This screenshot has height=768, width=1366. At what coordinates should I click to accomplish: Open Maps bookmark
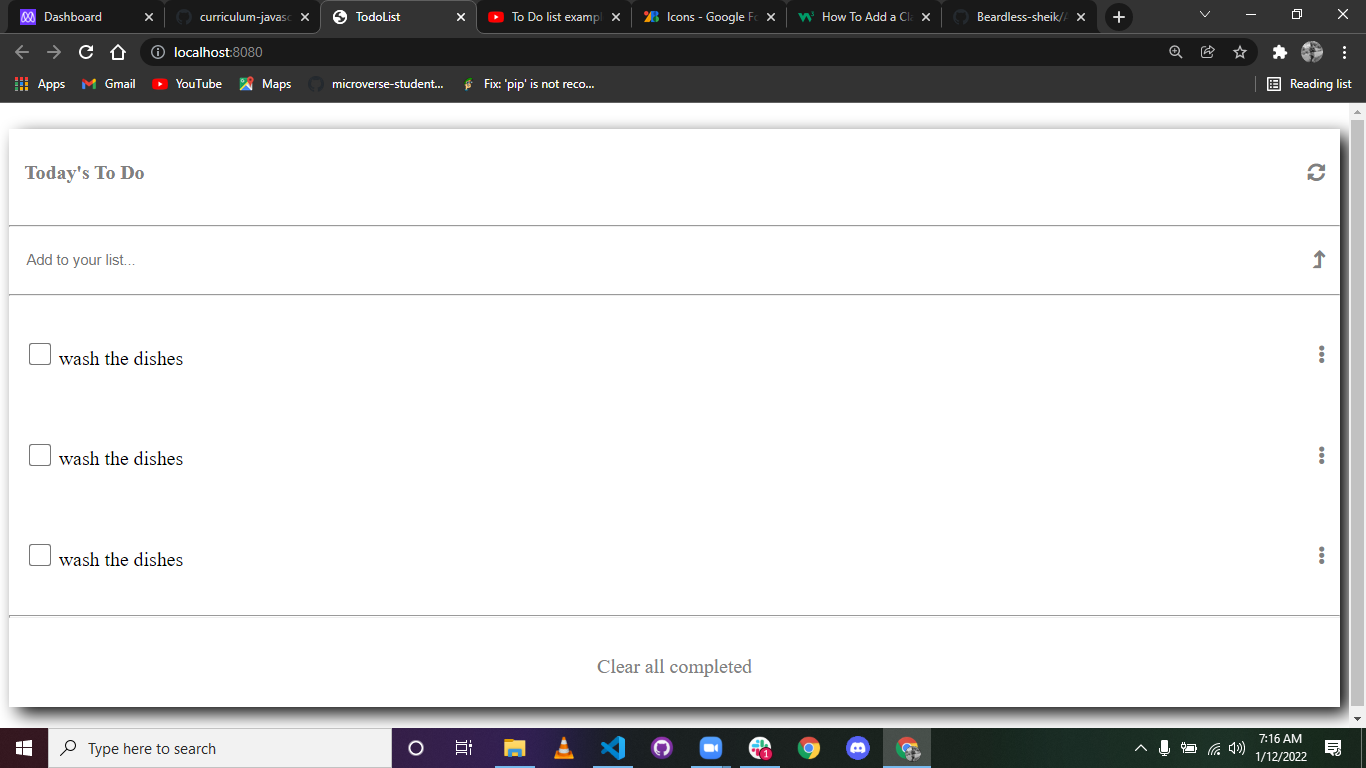coord(265,84)
